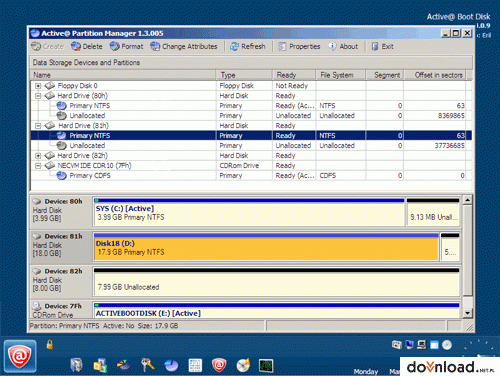
Task: Open the CD burner taskbar icon
Action: point(243,366)
